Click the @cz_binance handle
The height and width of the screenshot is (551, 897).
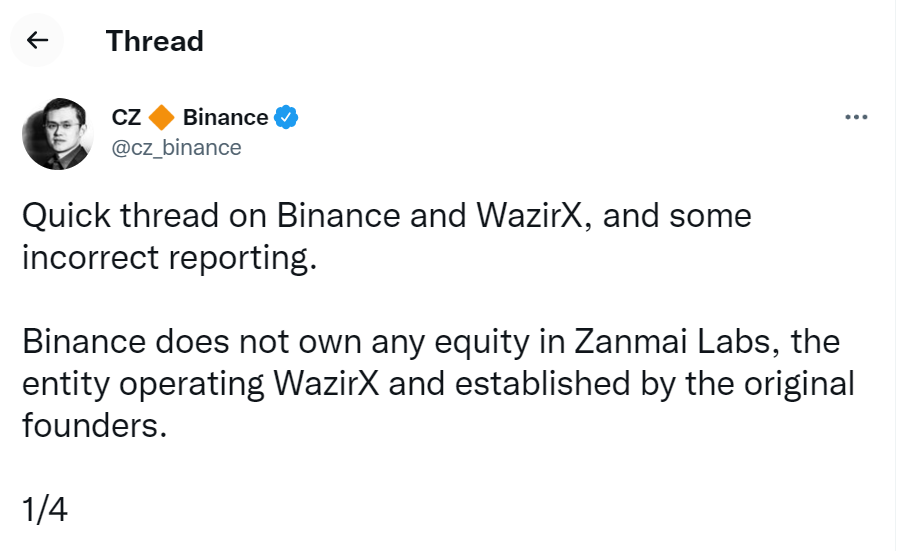click(176, 148)
